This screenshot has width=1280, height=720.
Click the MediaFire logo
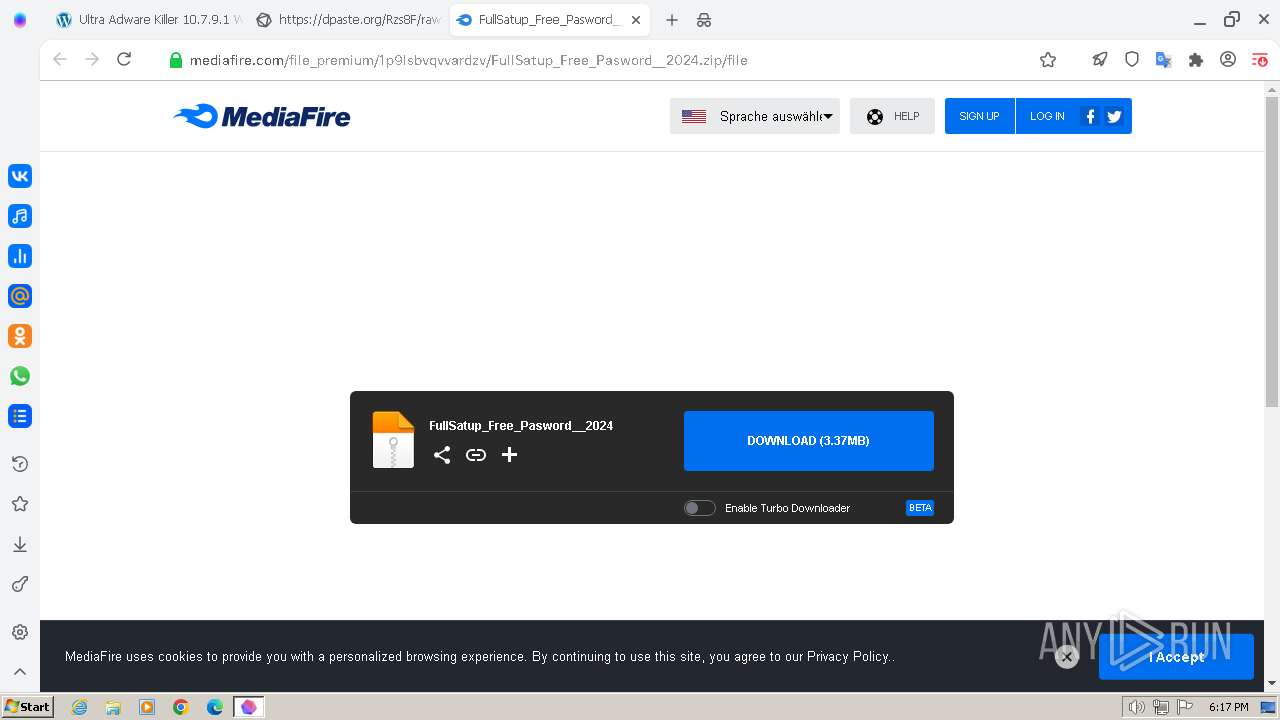click(262, 117)
